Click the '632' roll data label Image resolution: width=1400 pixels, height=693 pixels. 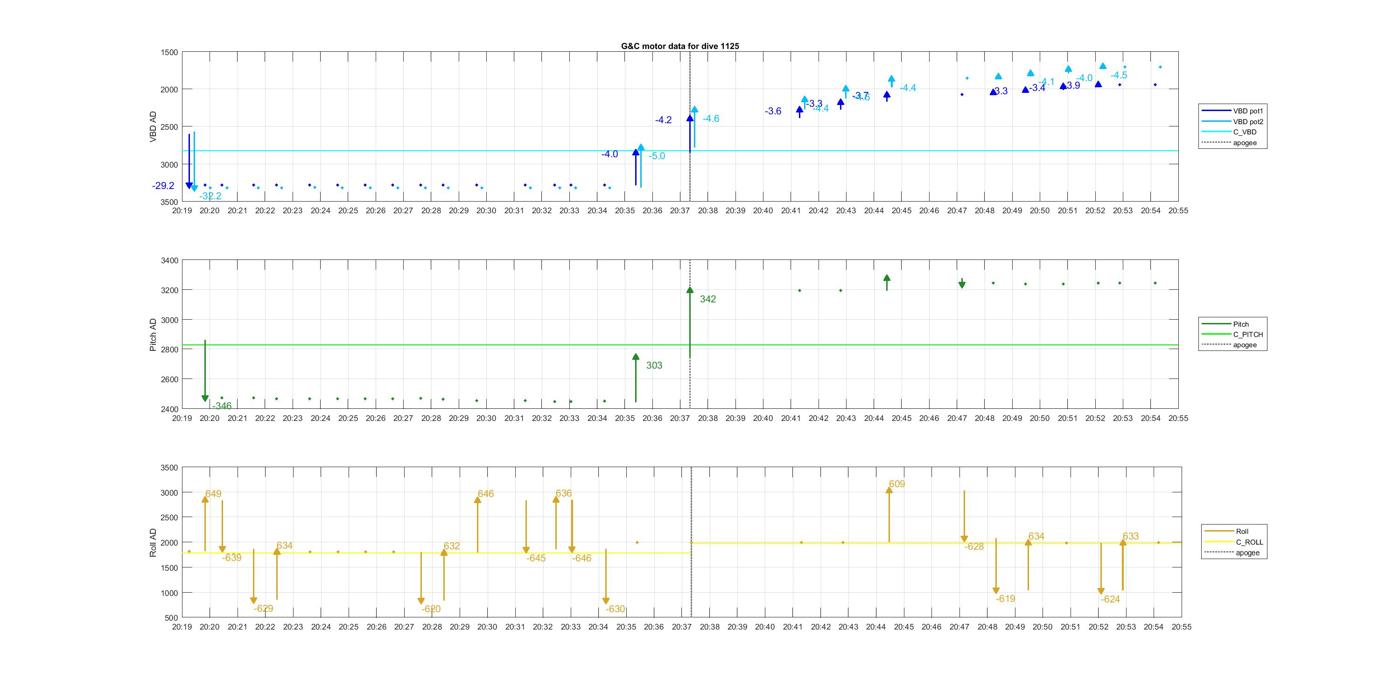[x=452, y=546]
